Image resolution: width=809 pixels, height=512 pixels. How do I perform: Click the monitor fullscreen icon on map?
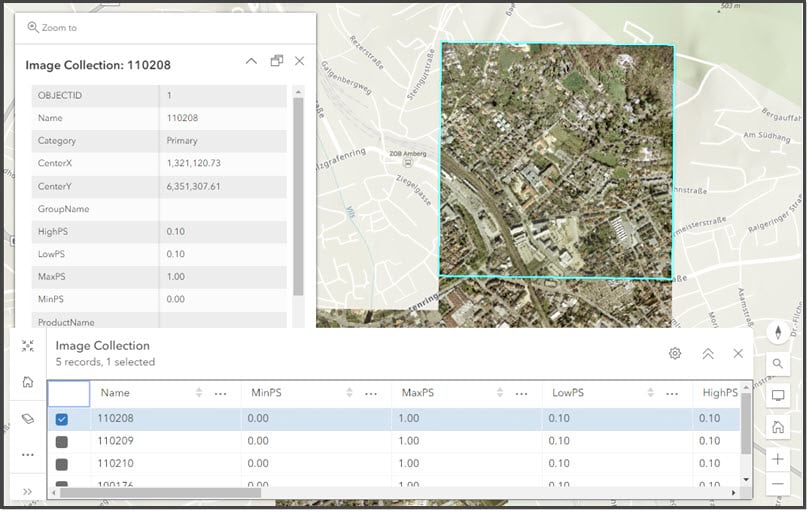778,396
